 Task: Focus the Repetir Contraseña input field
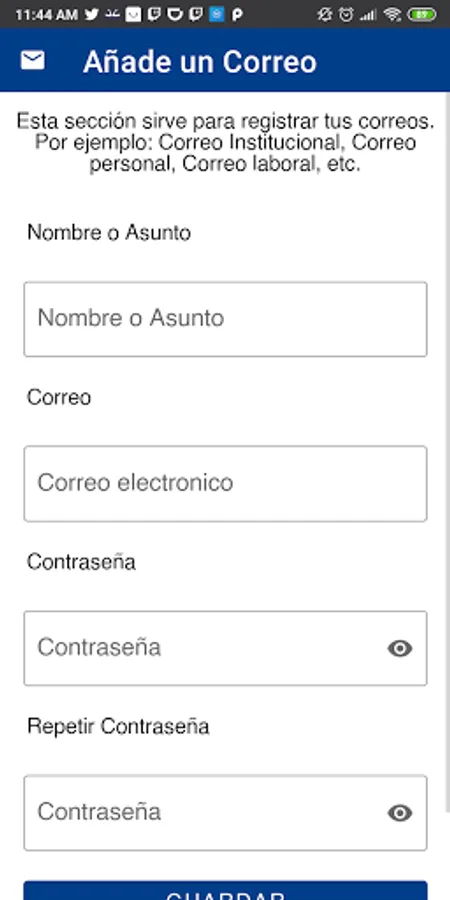pos(225,813)
